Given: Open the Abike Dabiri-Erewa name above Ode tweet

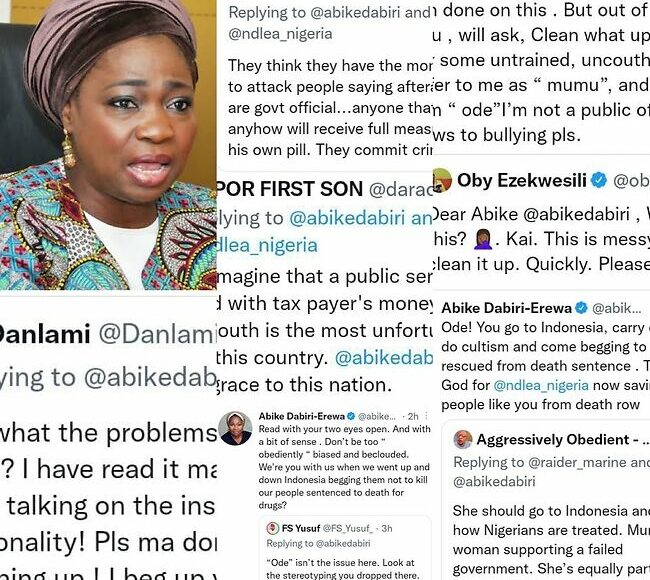Looking at the screenshot, I should 507,308.
